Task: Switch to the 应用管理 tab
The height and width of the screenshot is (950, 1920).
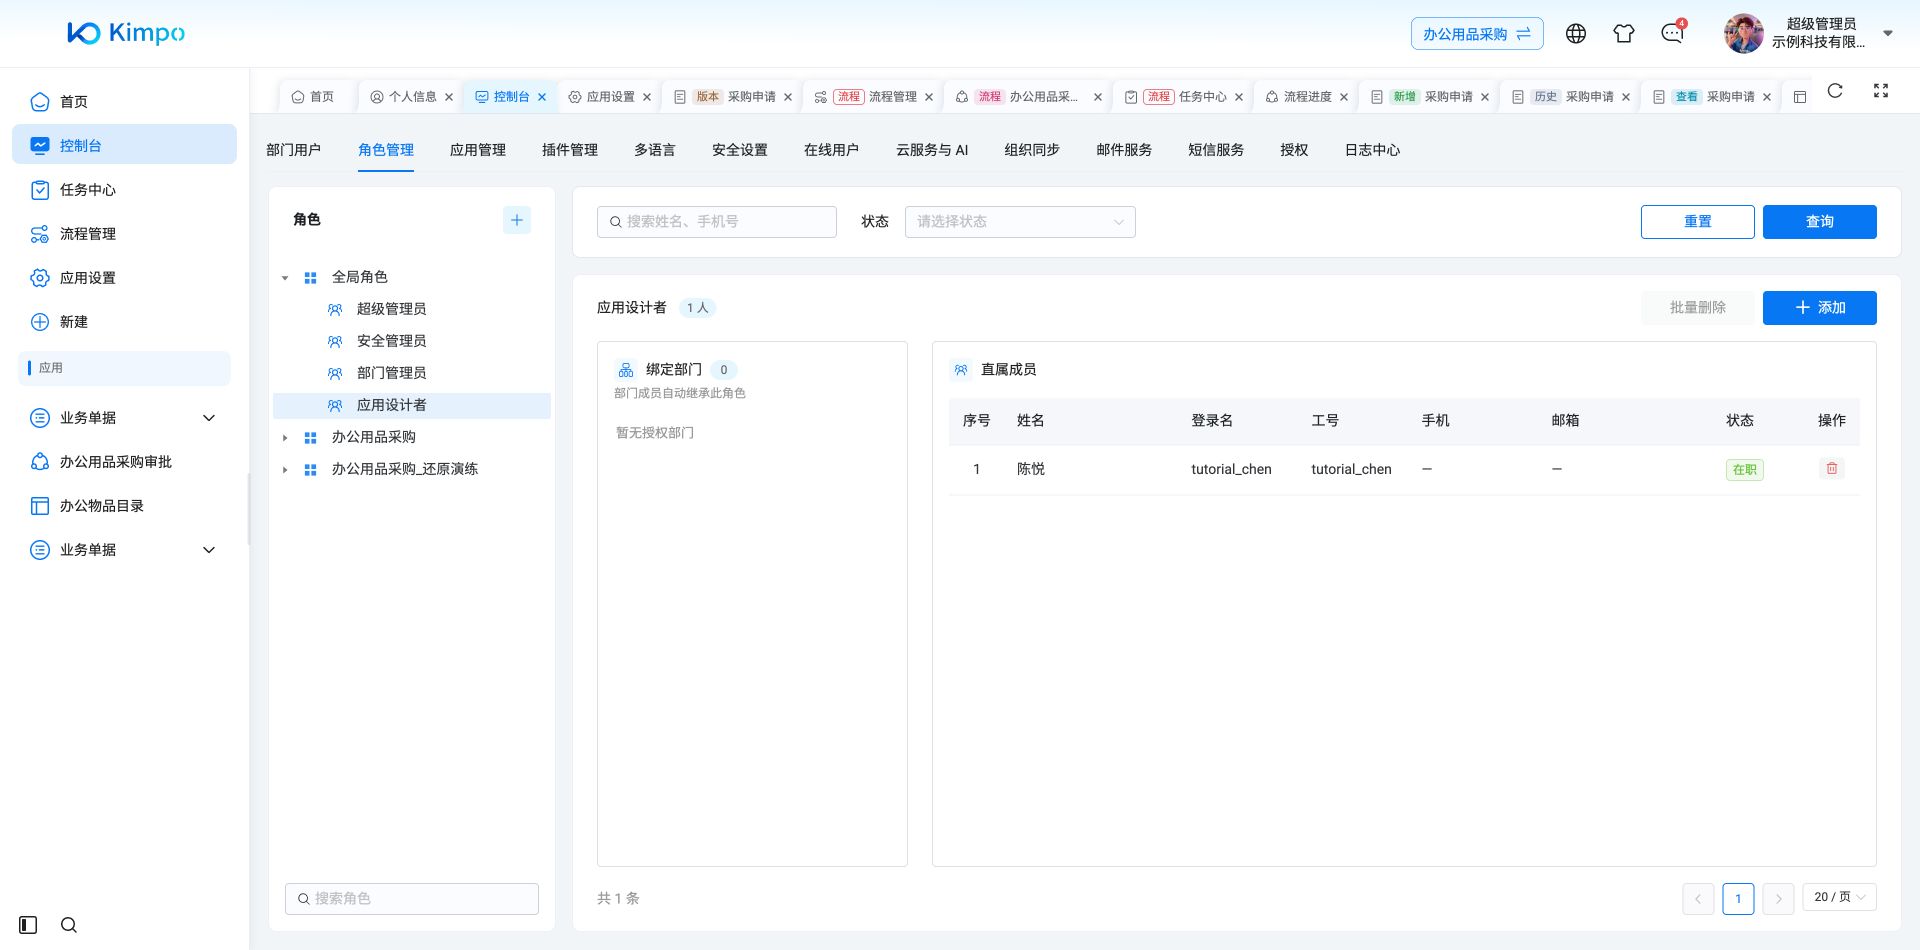Action: tap(477, 150)
